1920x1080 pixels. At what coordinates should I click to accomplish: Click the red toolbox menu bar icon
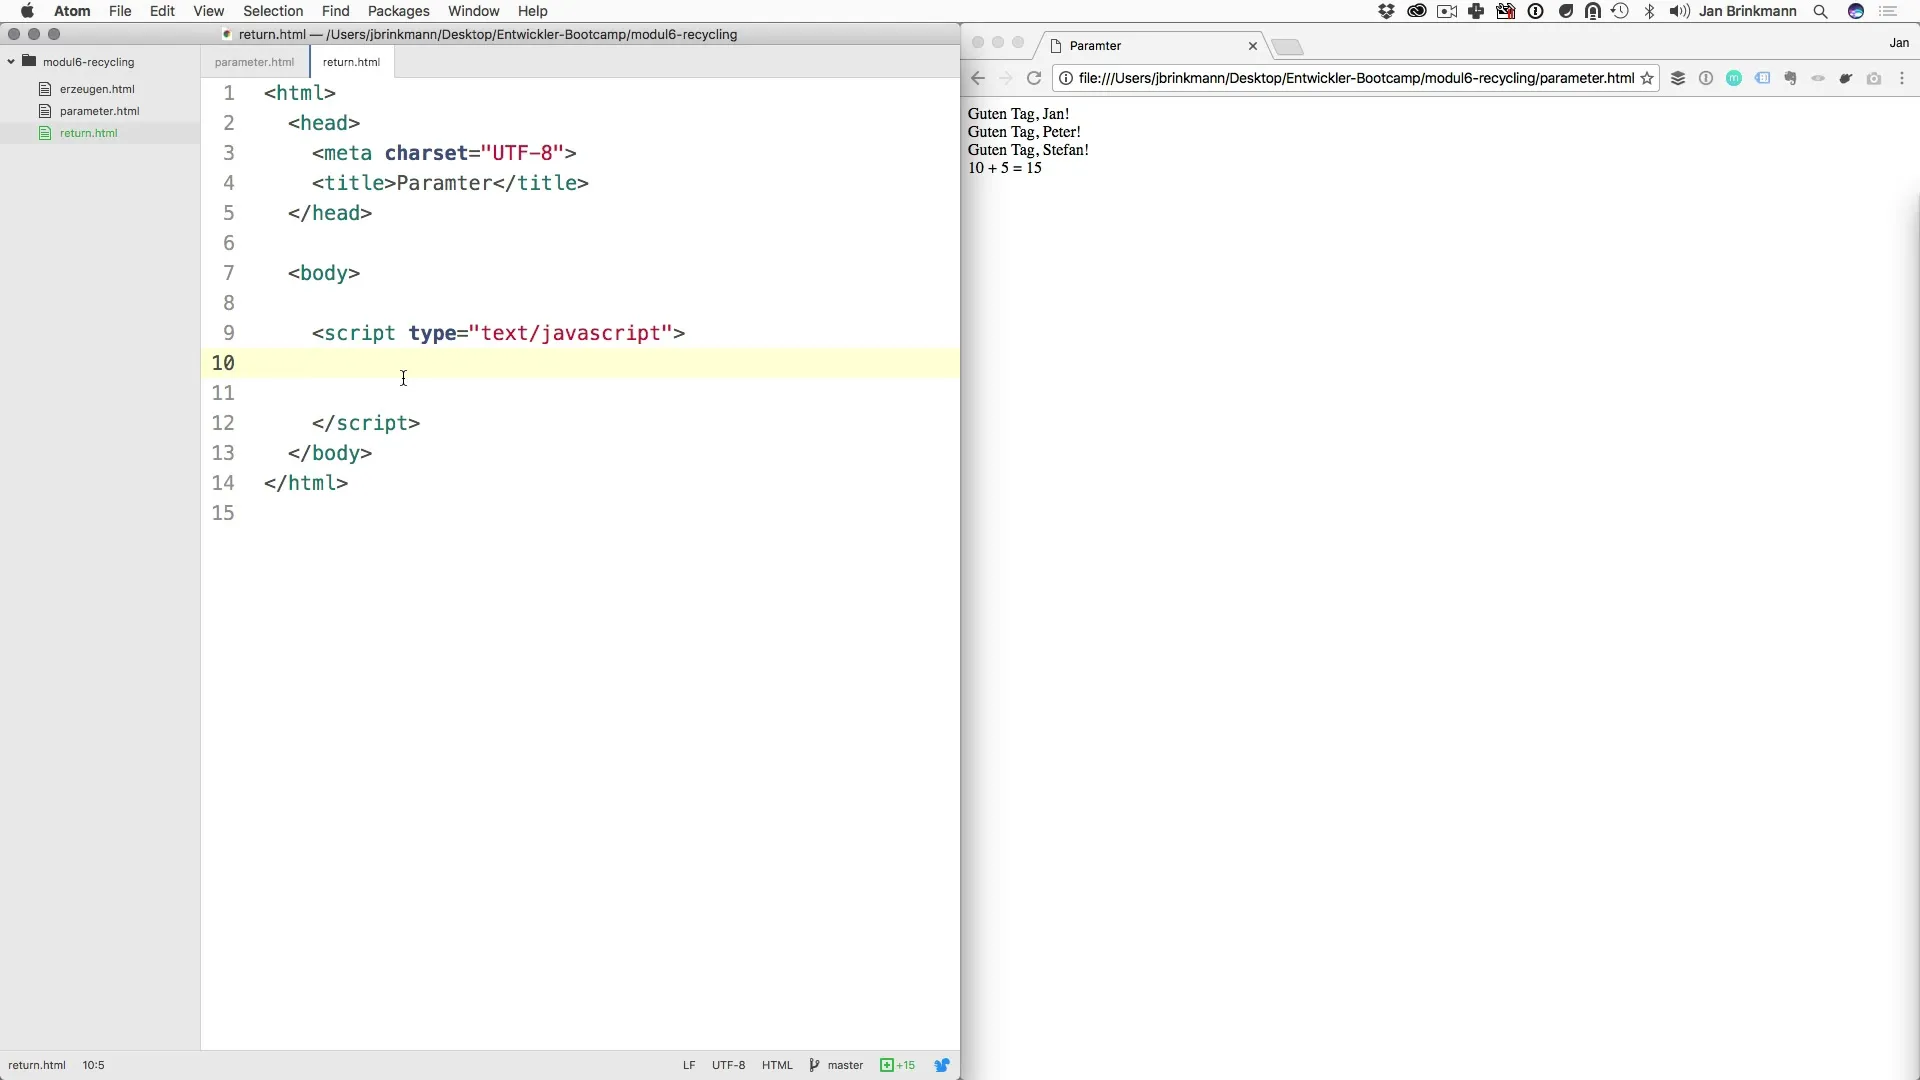click(1506, 11)
